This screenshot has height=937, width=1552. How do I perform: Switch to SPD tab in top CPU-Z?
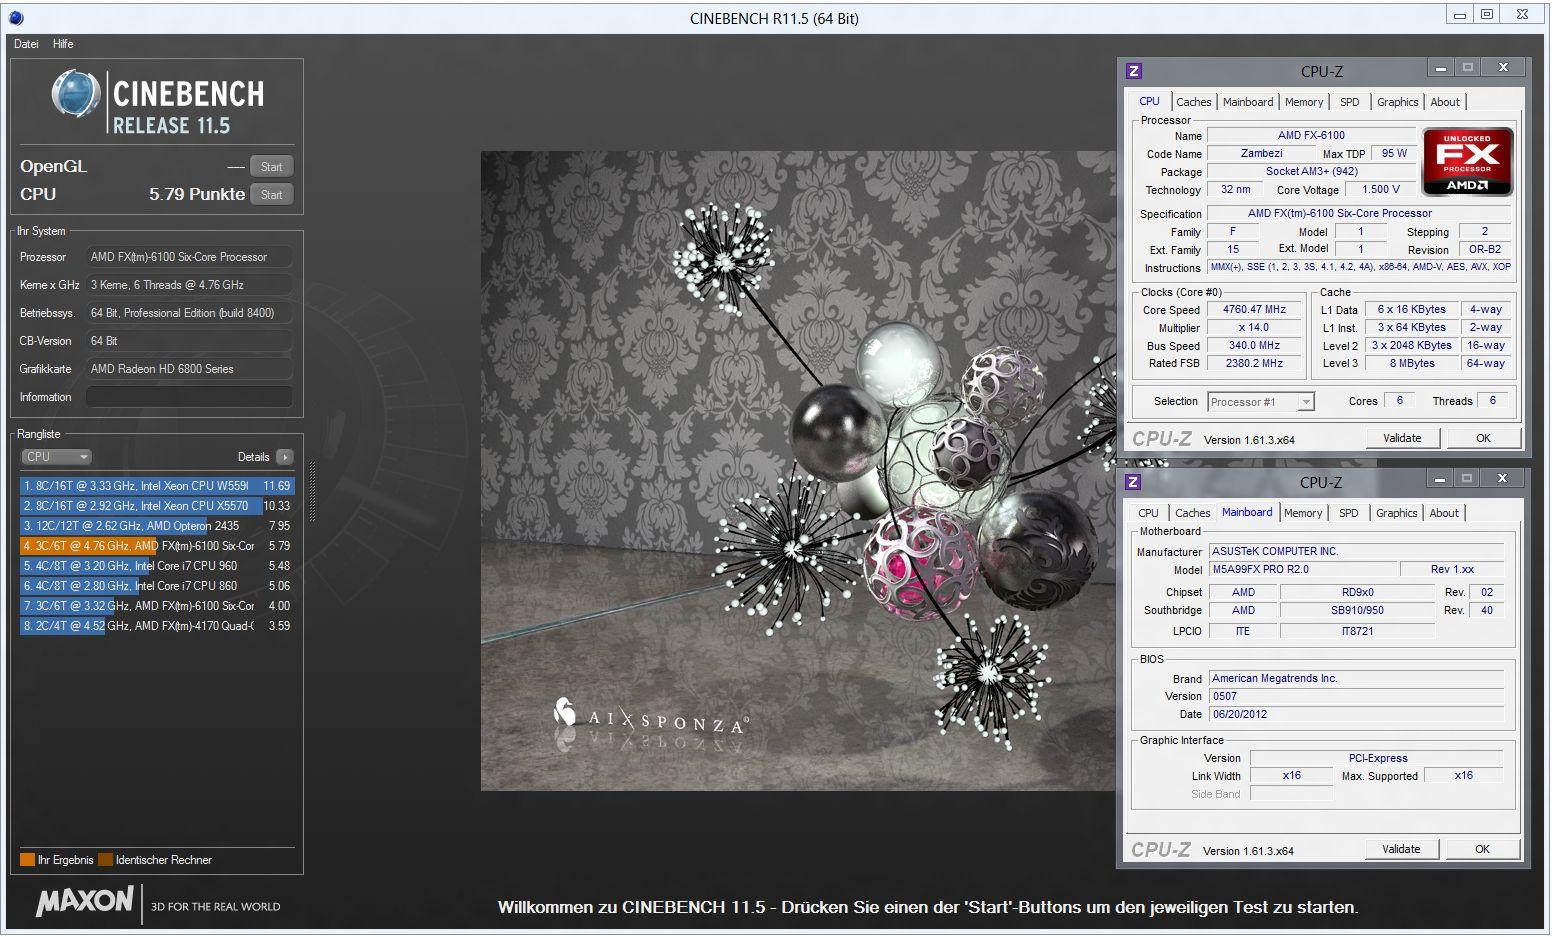point(1350,102)
